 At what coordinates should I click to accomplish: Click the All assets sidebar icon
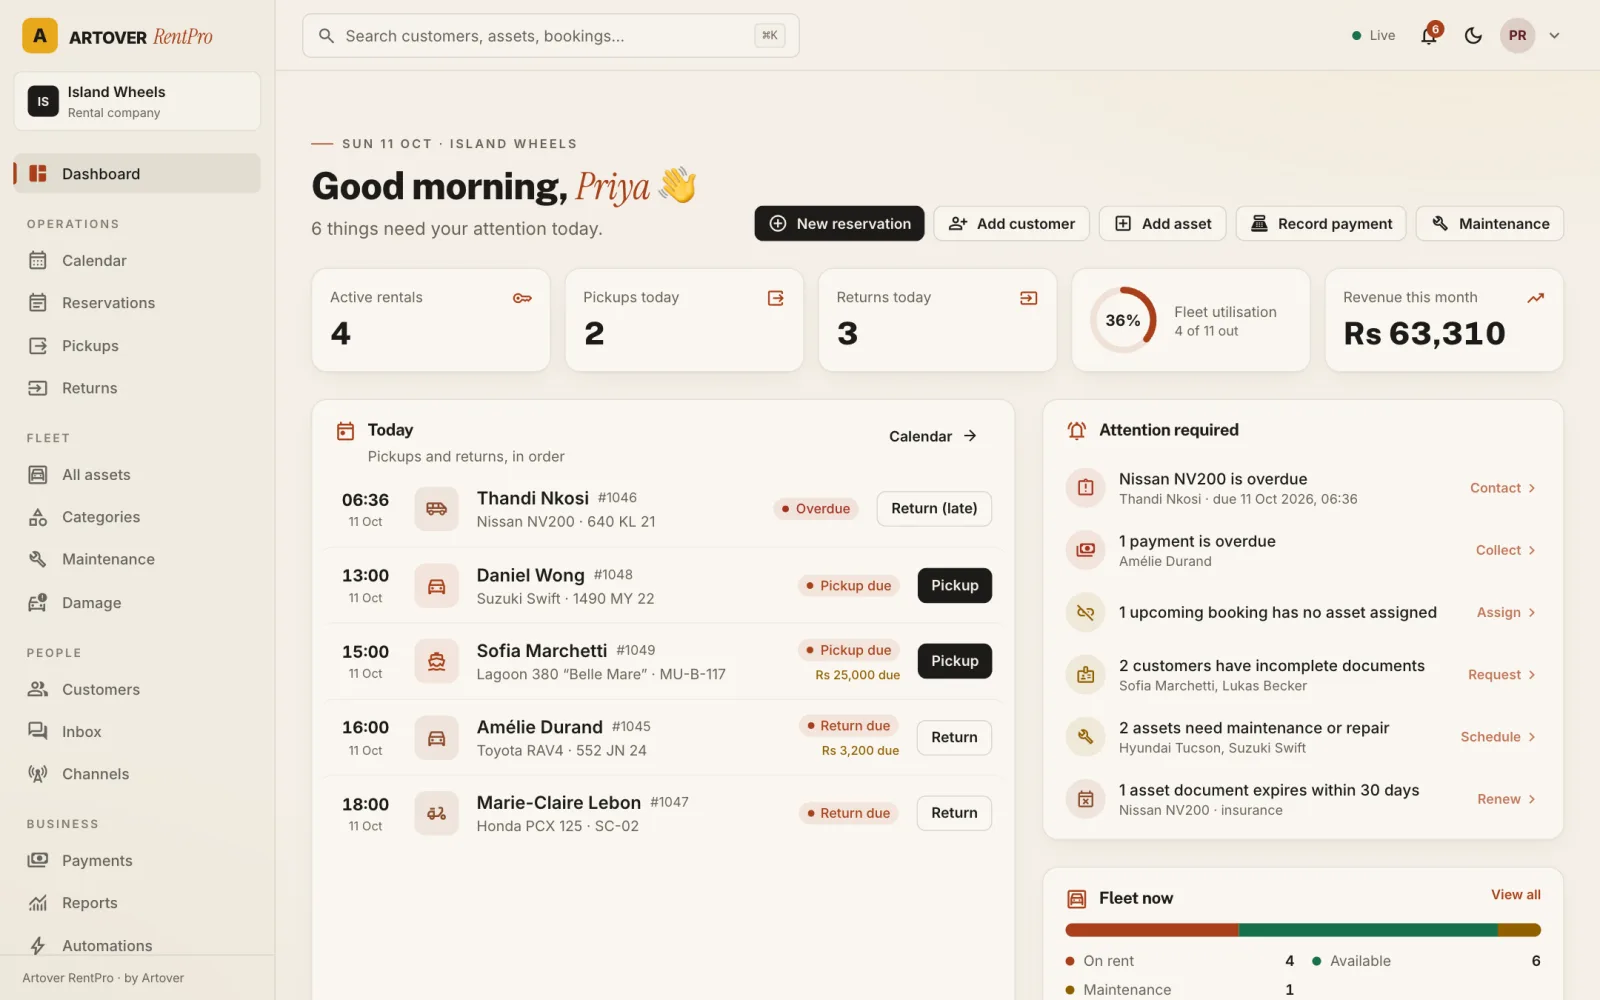[x=38, y=475]
